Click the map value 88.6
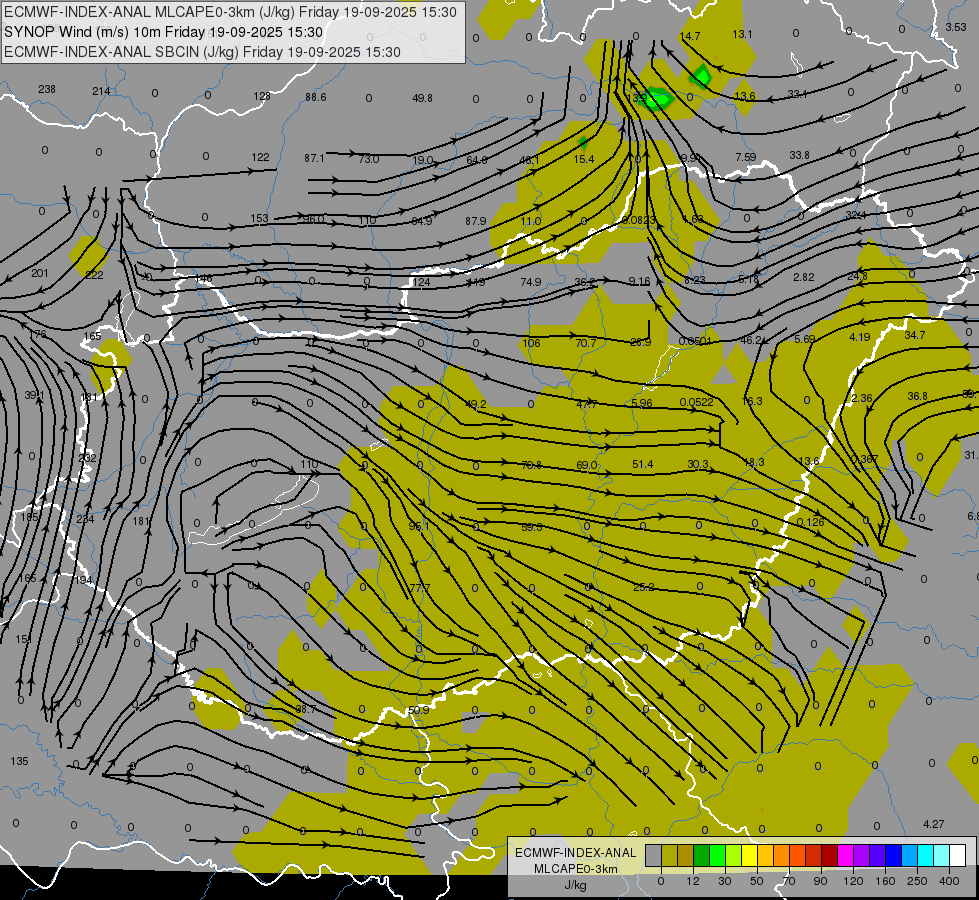979x900 pixels. tap(315, 97)
